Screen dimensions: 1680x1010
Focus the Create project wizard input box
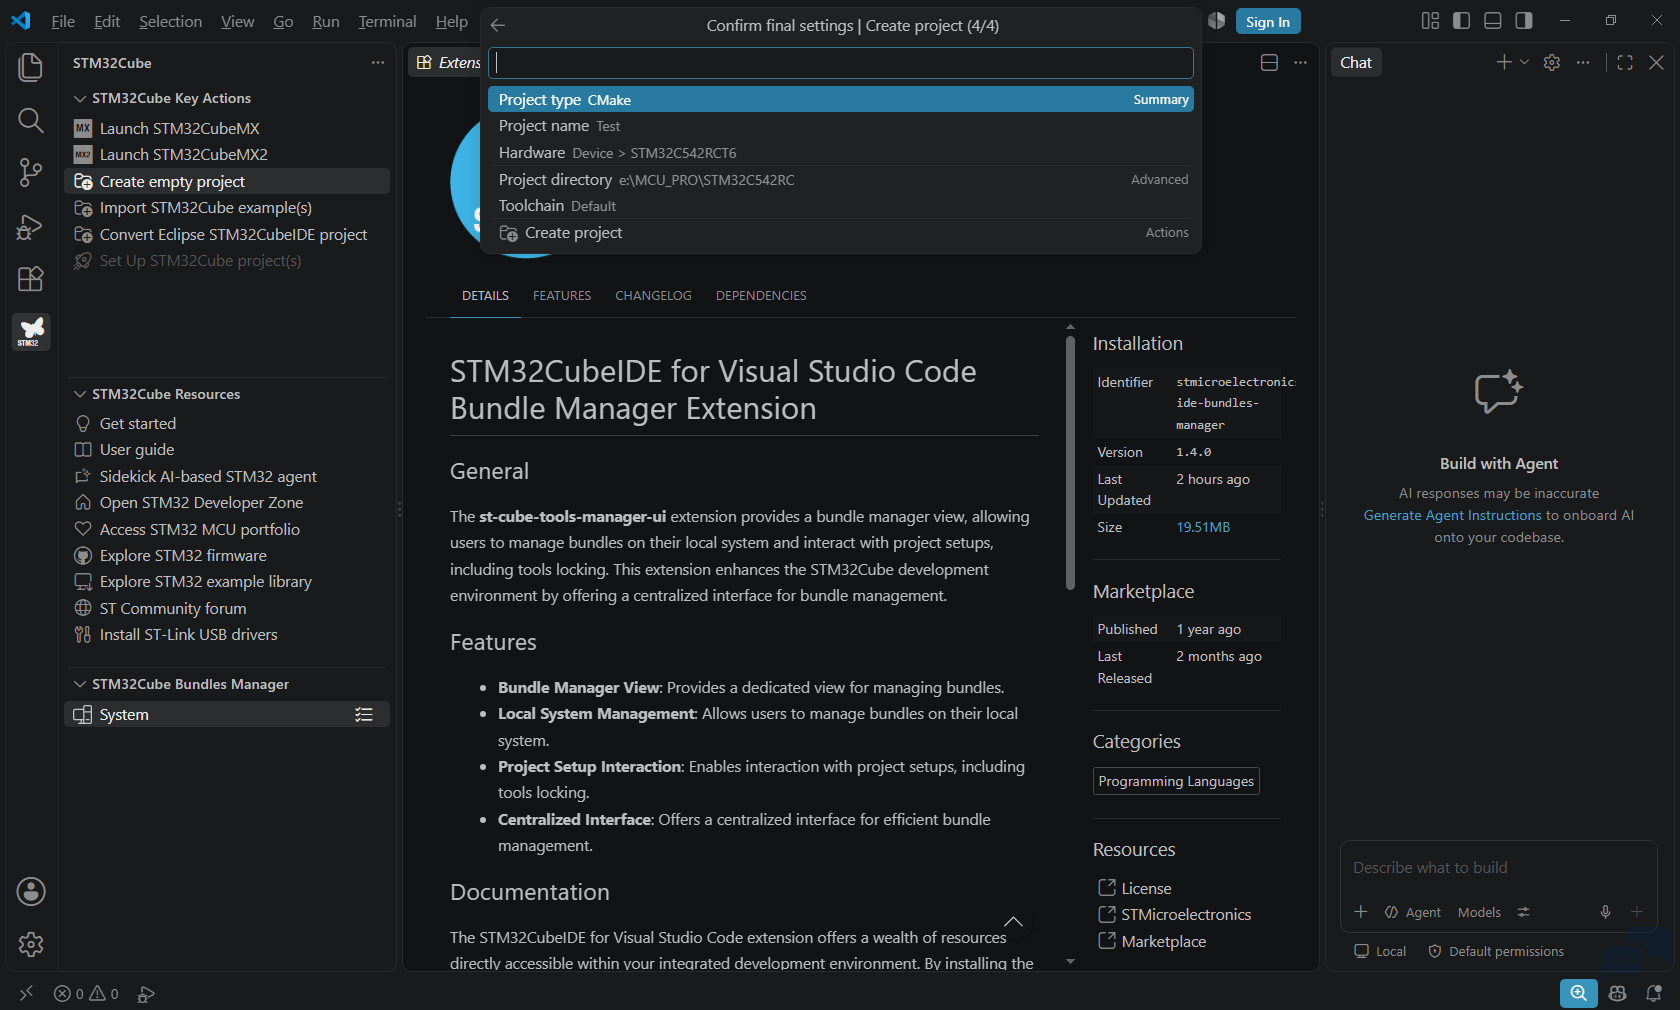[841, 62]
